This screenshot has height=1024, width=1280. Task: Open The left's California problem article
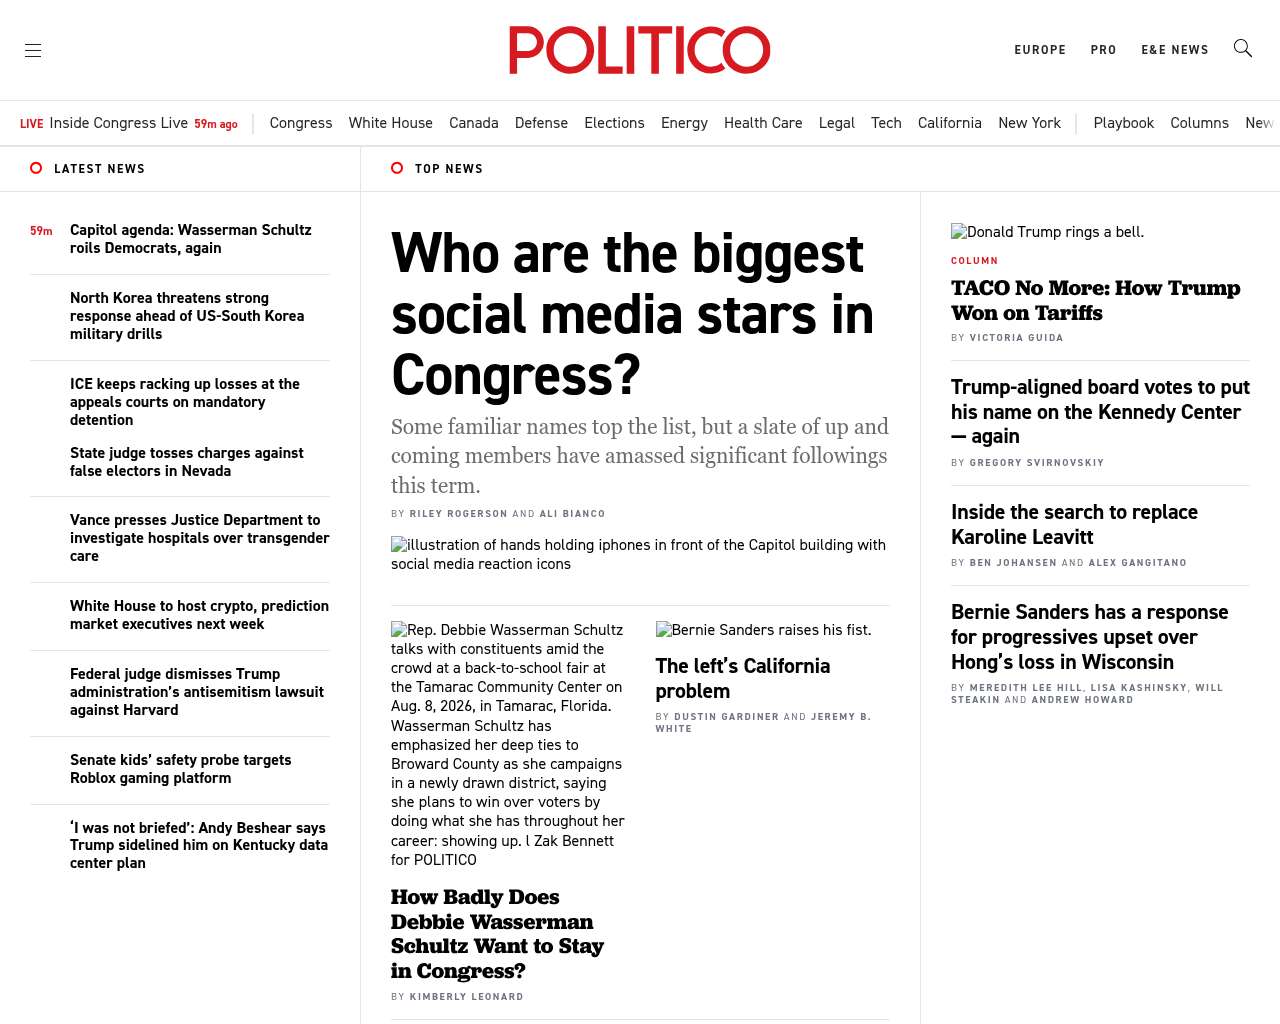tap(742, 678)
